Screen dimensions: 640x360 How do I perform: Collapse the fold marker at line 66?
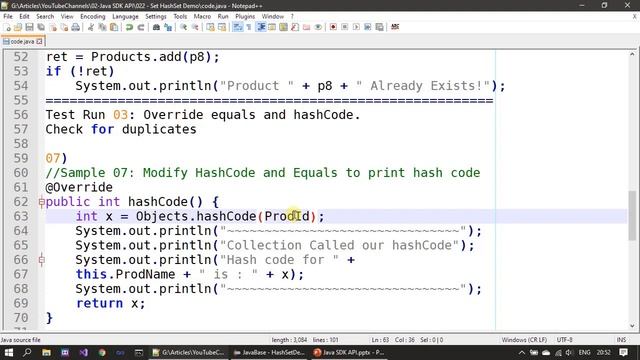[41, 260]
